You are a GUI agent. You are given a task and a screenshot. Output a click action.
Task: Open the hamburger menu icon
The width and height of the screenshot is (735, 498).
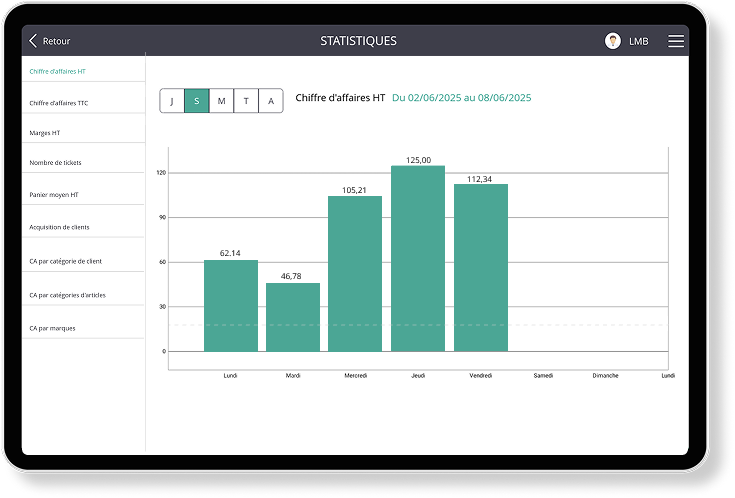point(676,41)
